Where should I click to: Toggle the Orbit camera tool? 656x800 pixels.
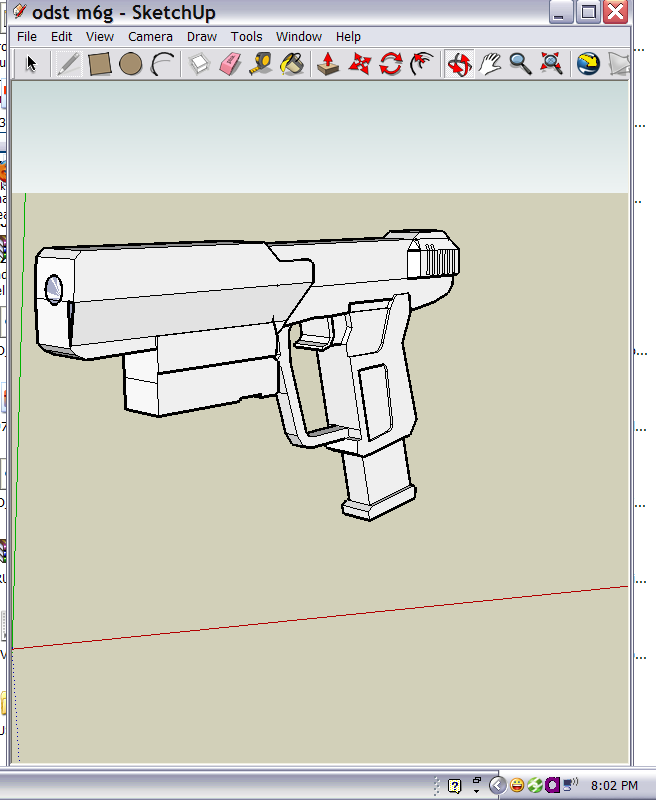459,64
